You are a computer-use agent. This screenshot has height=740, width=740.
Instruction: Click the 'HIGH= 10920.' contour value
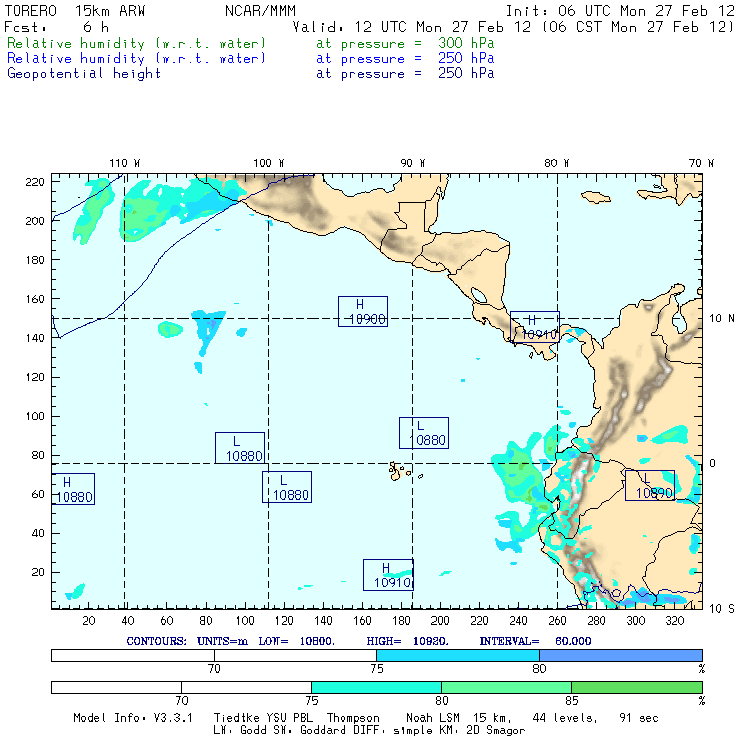click(407, 641)
